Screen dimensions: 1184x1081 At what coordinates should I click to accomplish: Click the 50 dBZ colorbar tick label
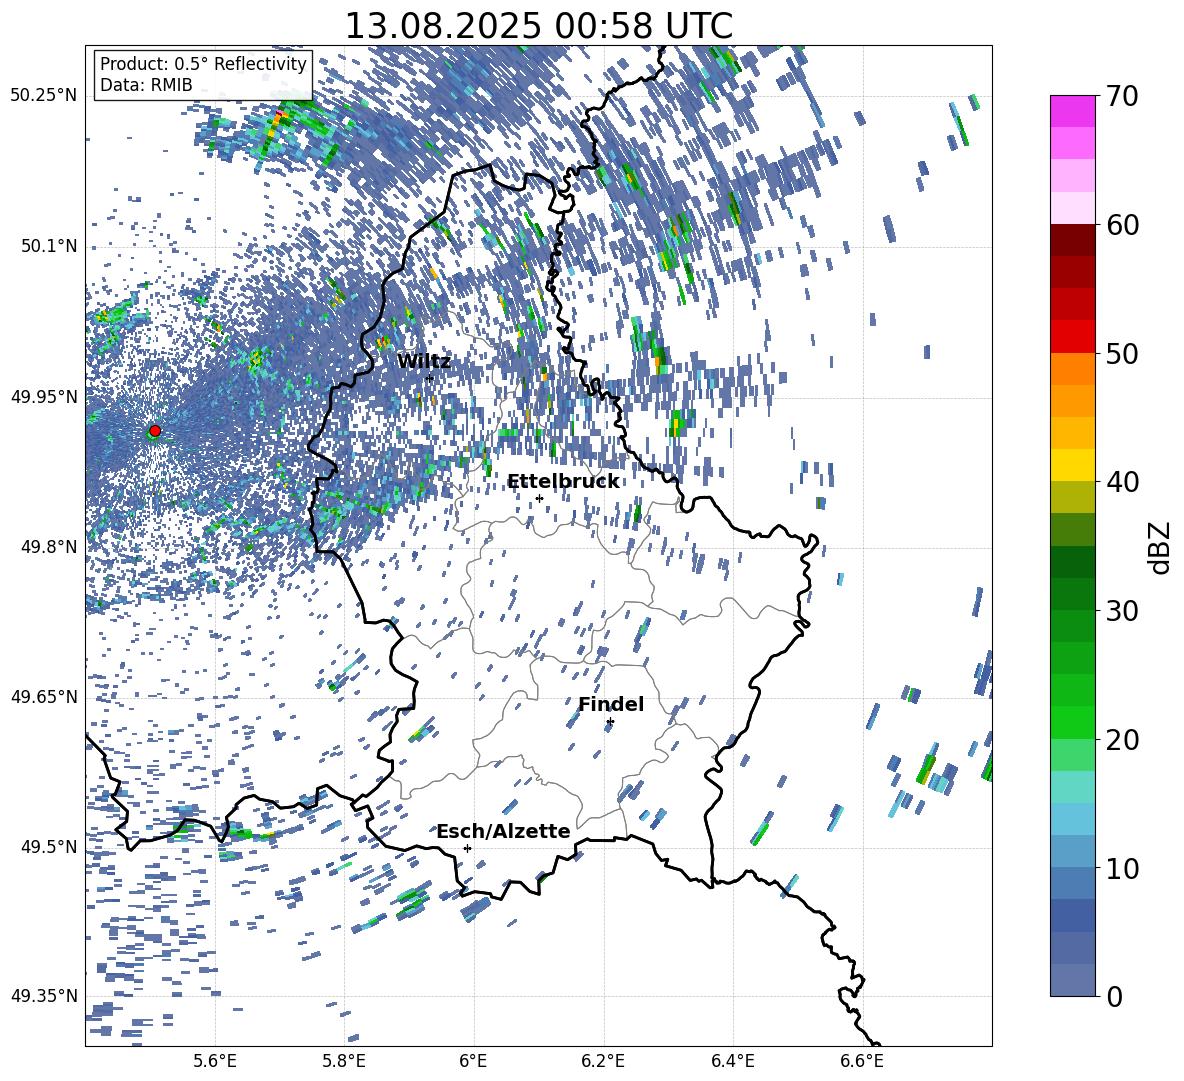1122,353
